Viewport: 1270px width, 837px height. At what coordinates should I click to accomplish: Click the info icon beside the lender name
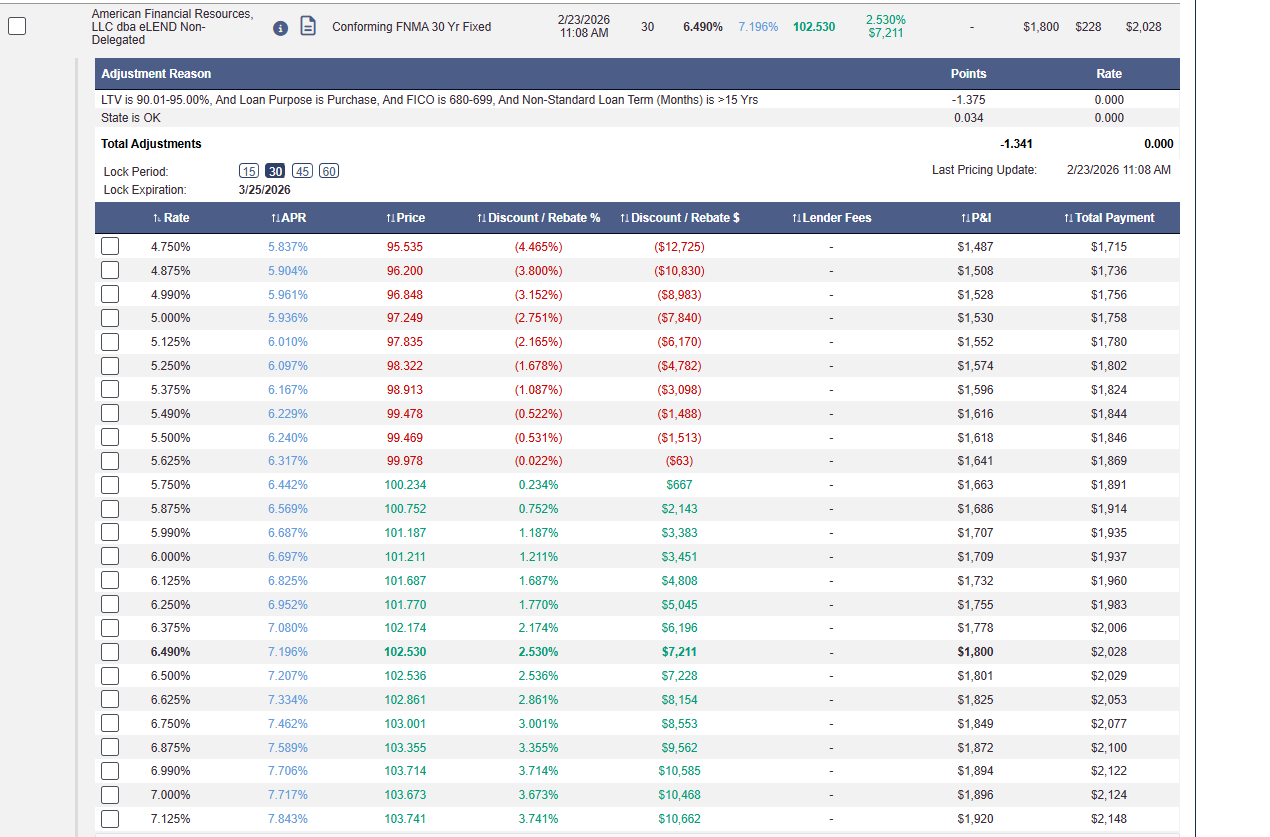point(281,27)
